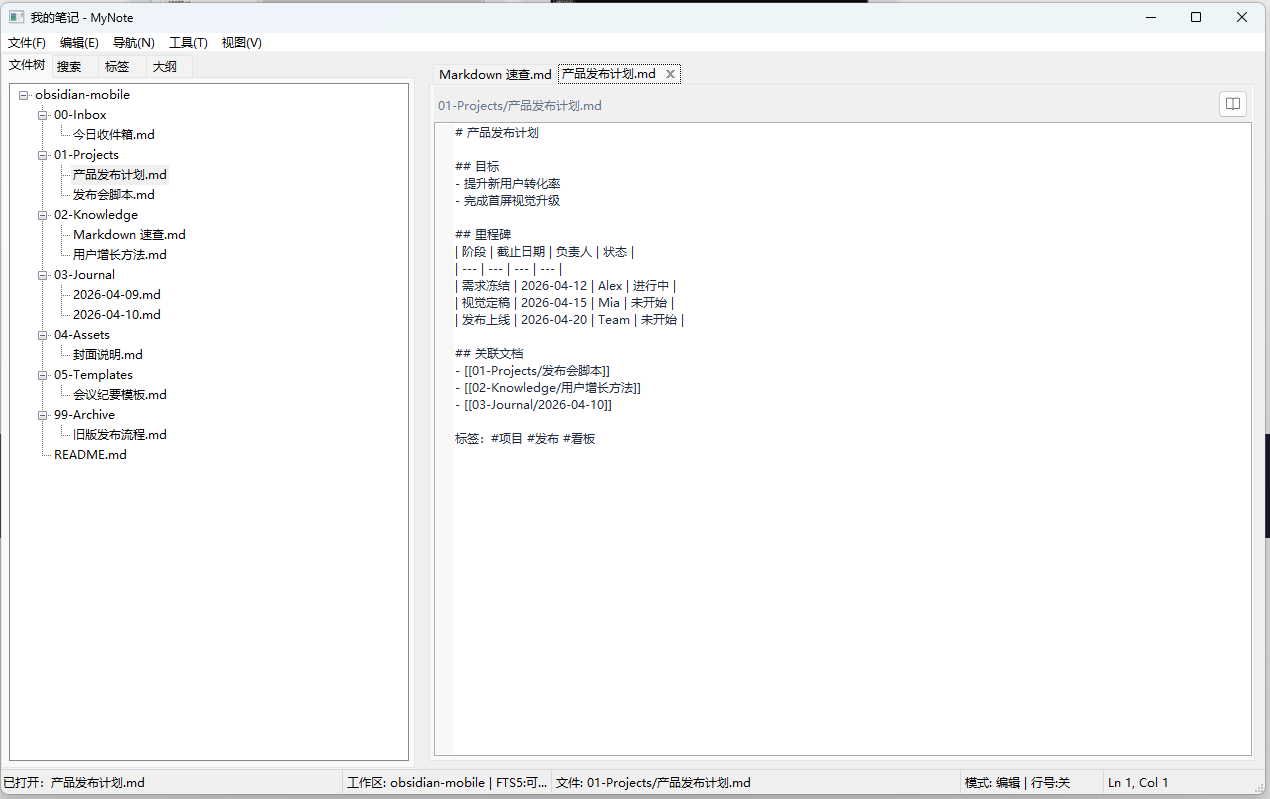Switch to the 搜索 sidebar tab
The image size is (1270, 799).
(x=69, y=67)
